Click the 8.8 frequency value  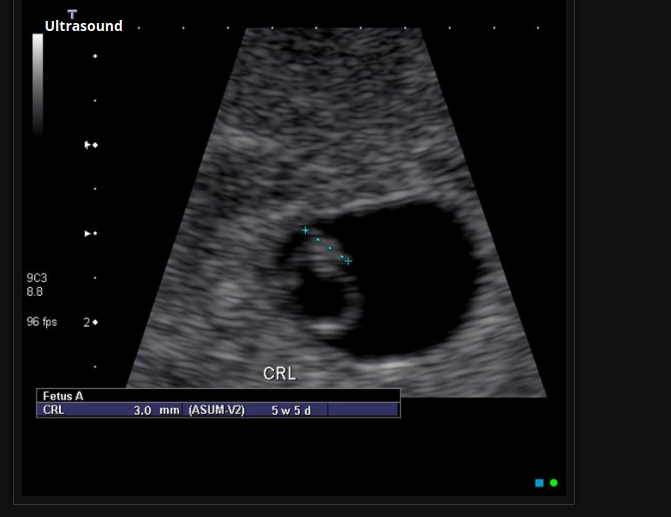[x=34, y=292]
